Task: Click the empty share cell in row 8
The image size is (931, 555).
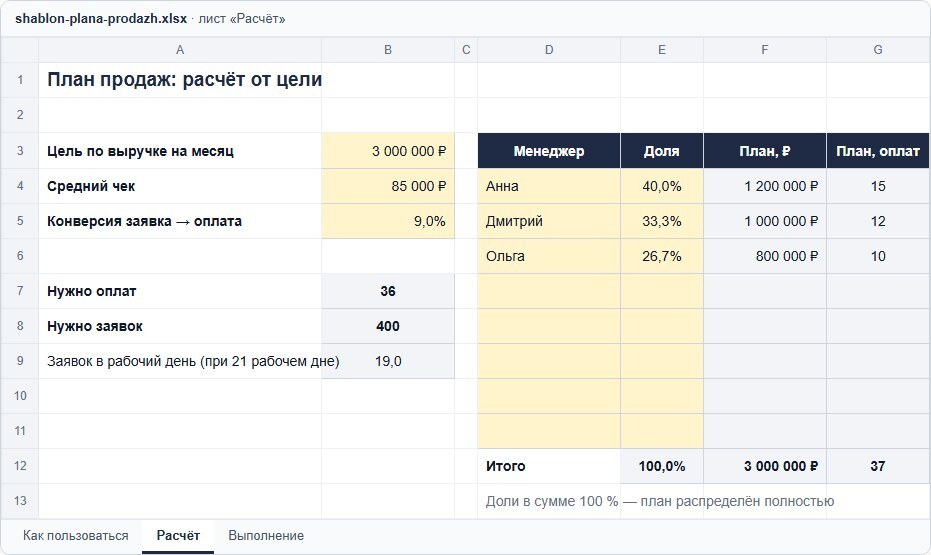Action: tap(662, 326)
